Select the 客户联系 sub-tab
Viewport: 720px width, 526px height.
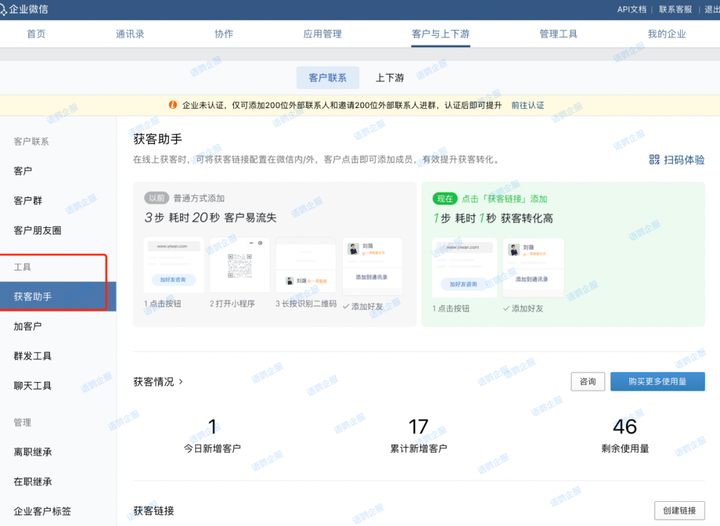pos(328,78)
